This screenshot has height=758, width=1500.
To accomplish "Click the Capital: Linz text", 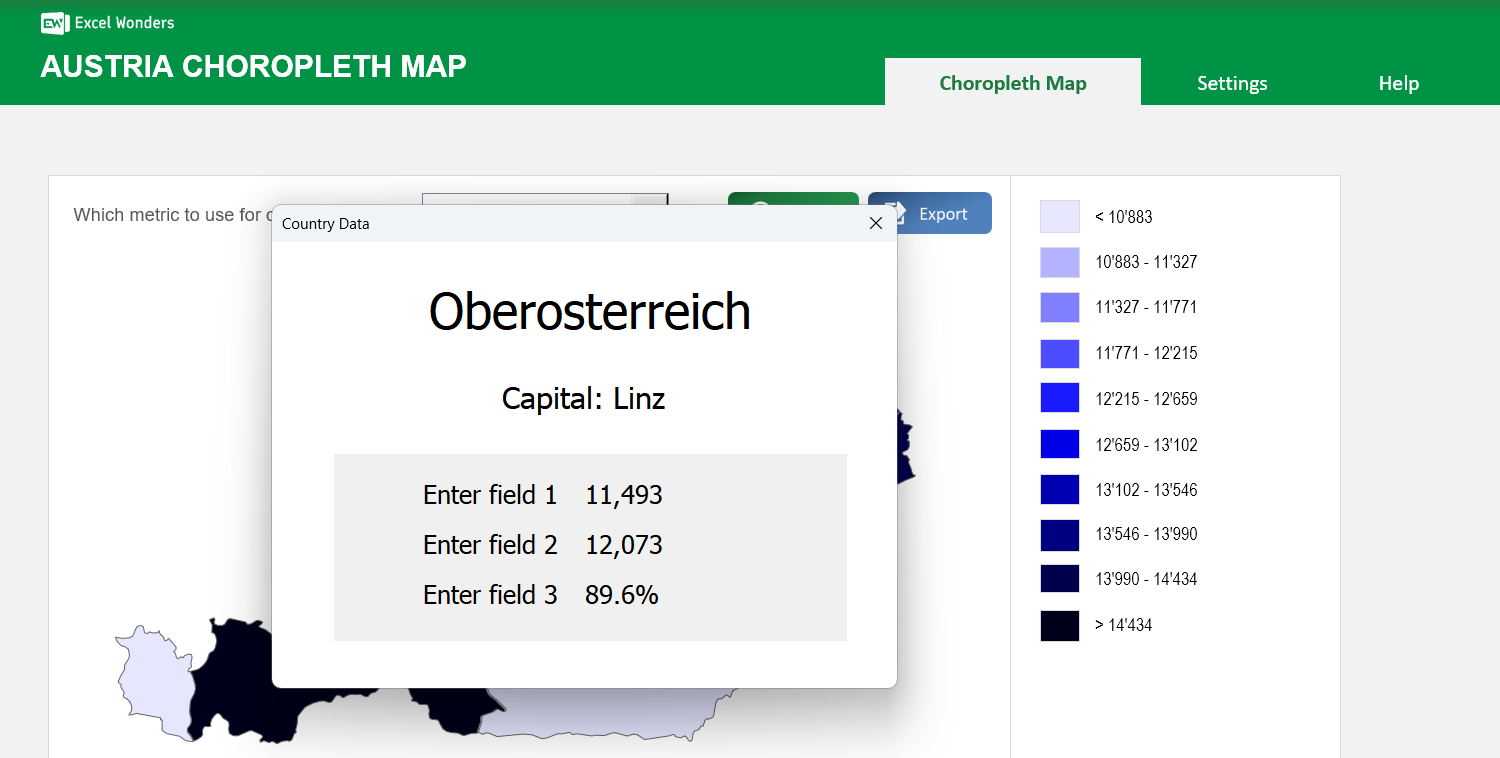I will click(x=583, y=398).
